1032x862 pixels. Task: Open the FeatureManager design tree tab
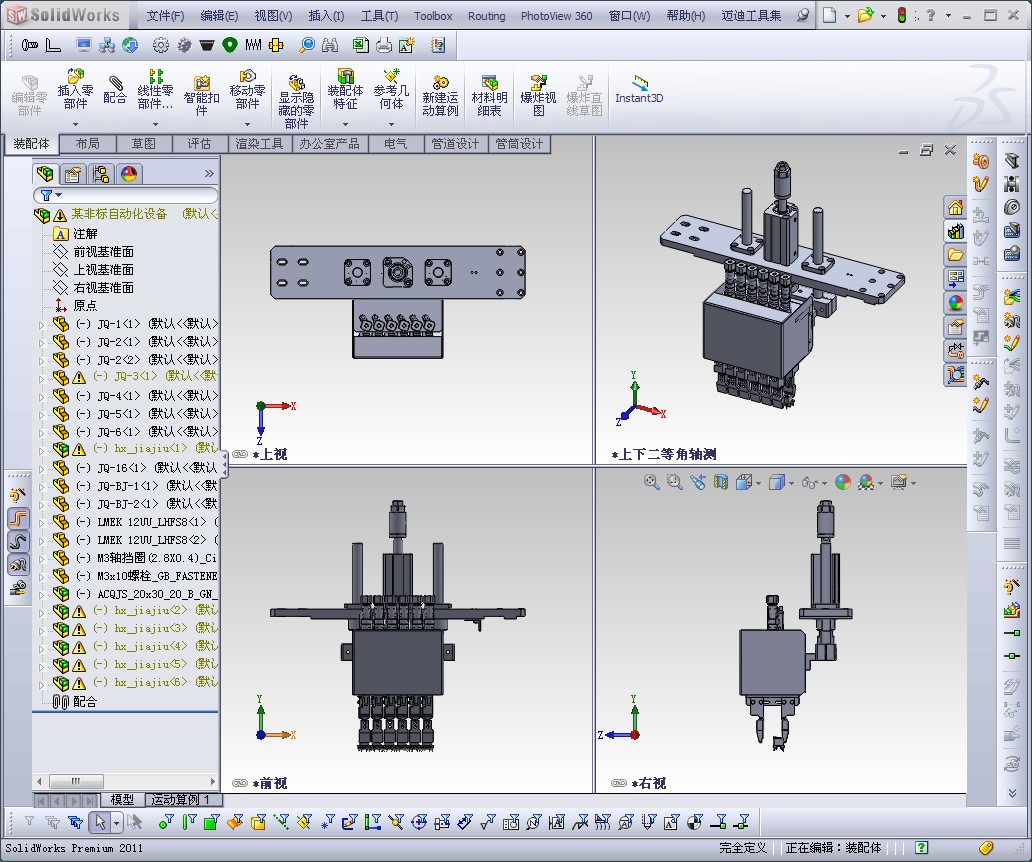tap(45, 174)
